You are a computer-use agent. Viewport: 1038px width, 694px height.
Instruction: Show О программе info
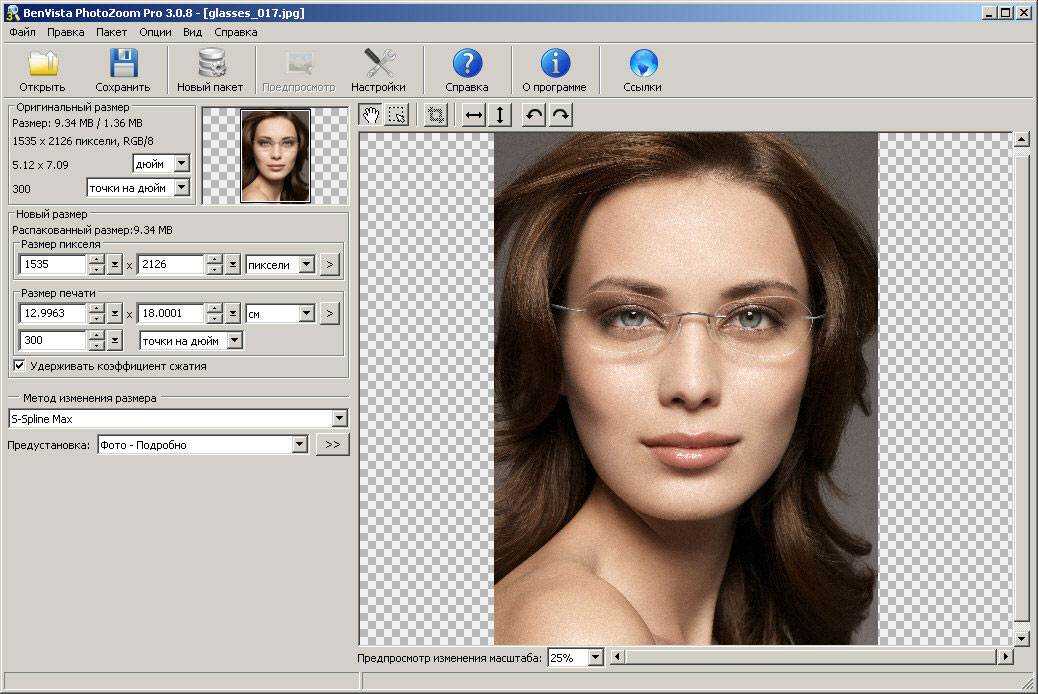[555, 70]
